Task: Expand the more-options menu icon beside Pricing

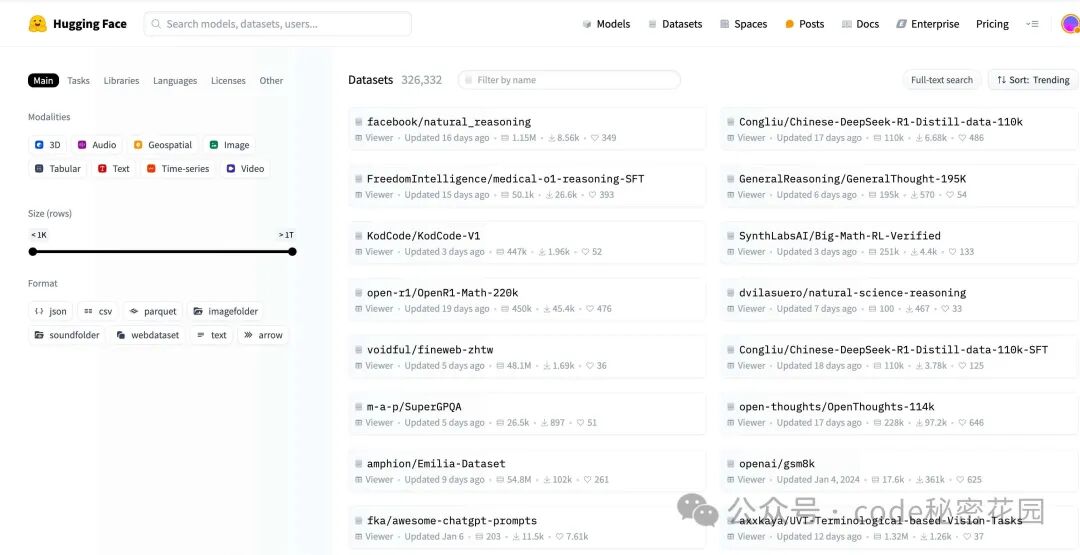Action: 1032,24
